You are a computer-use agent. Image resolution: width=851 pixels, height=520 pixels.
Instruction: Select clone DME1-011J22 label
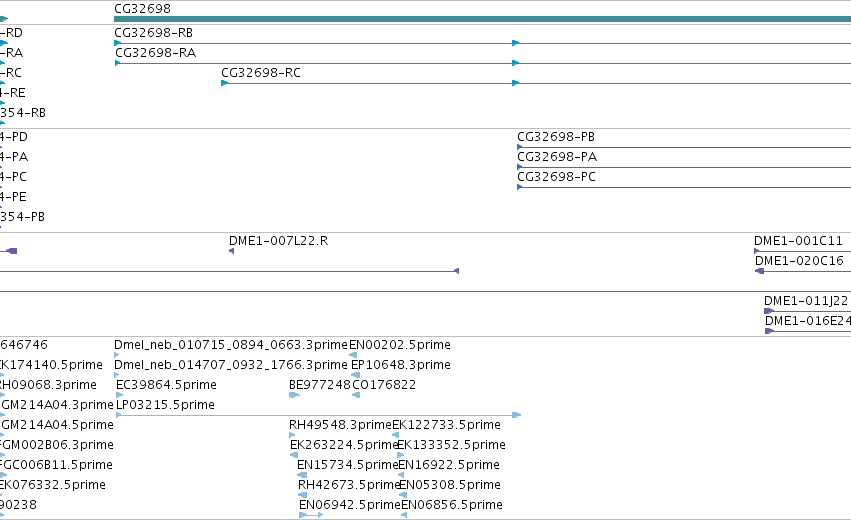pos(805,301)
